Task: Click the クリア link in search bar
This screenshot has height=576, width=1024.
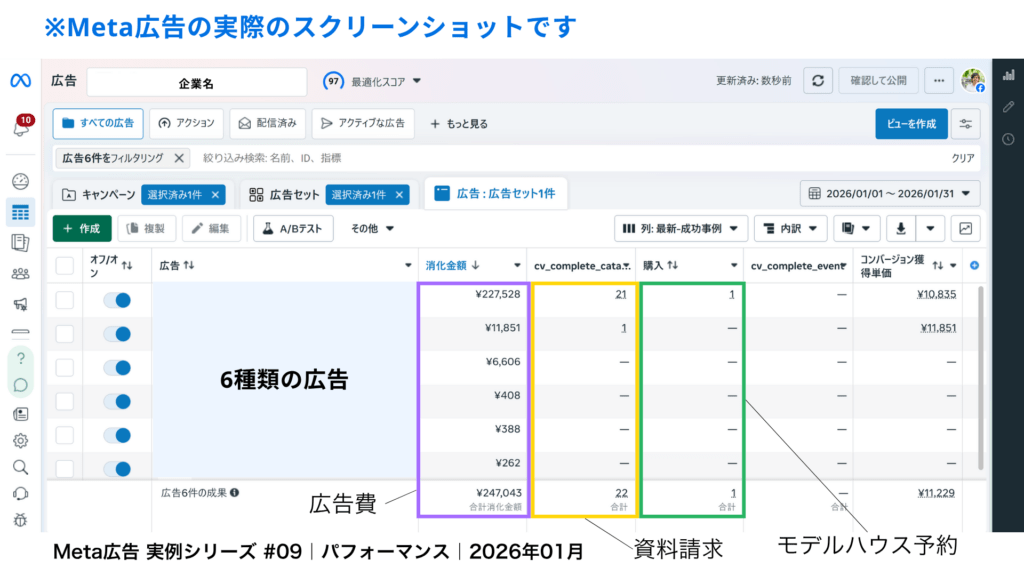Action: pyautogui.click(x=963, y=158)
